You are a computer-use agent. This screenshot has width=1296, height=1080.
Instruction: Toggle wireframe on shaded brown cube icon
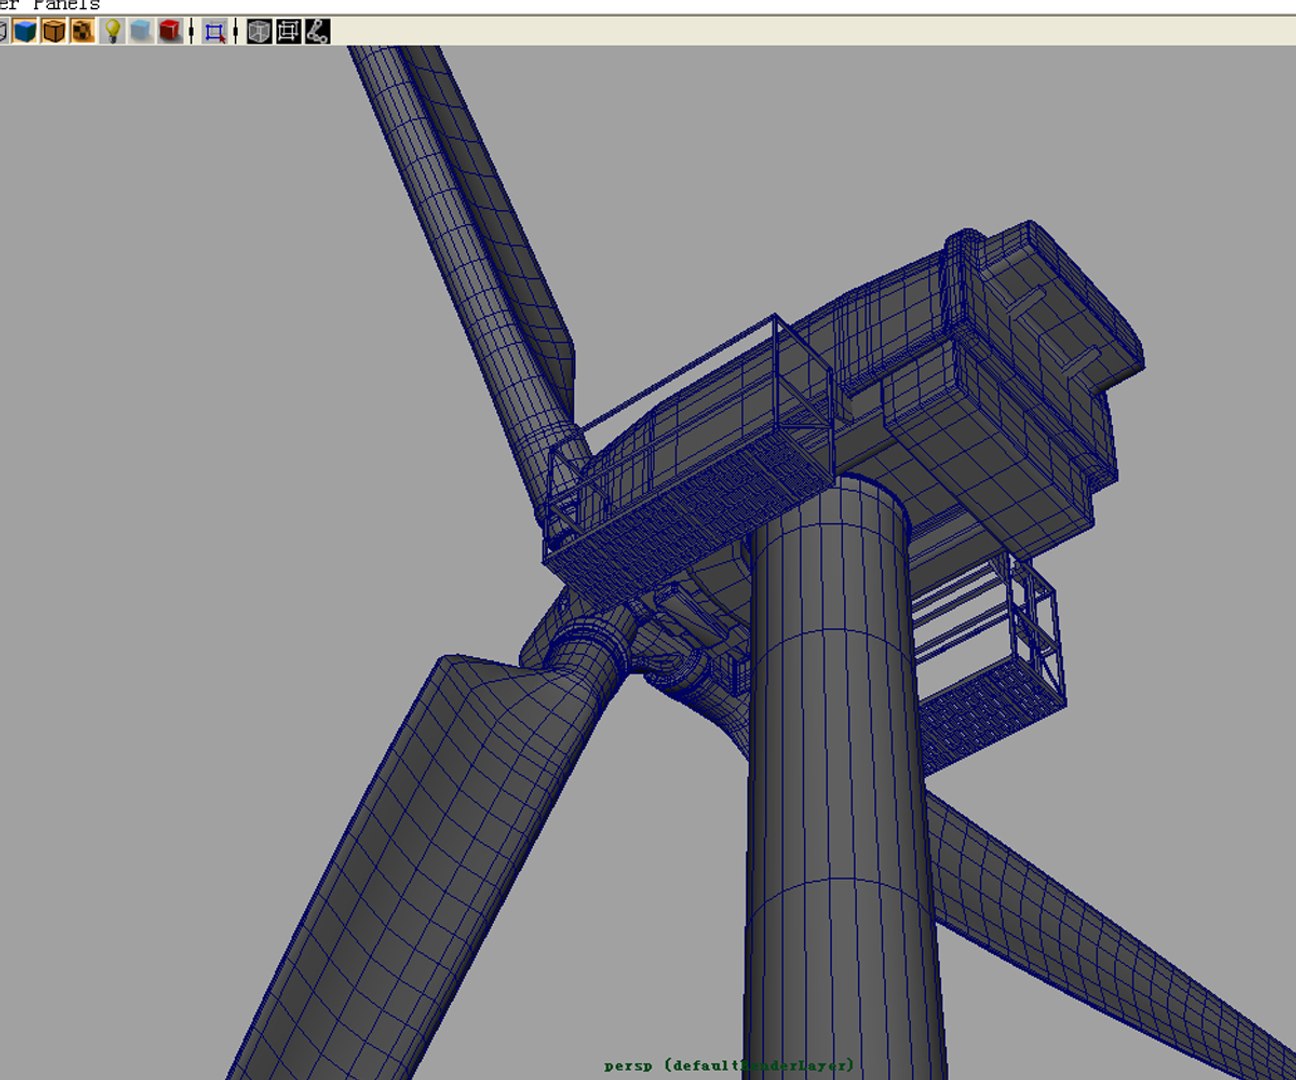coord(54,32)
